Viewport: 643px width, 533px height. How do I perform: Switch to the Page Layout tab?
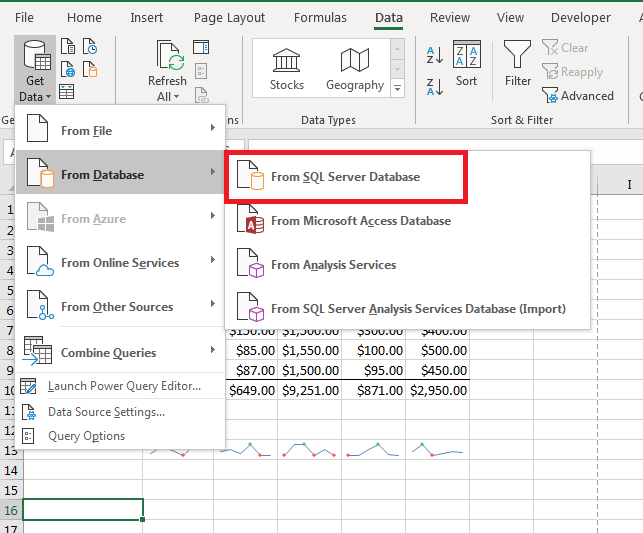[x=229, y=18]
